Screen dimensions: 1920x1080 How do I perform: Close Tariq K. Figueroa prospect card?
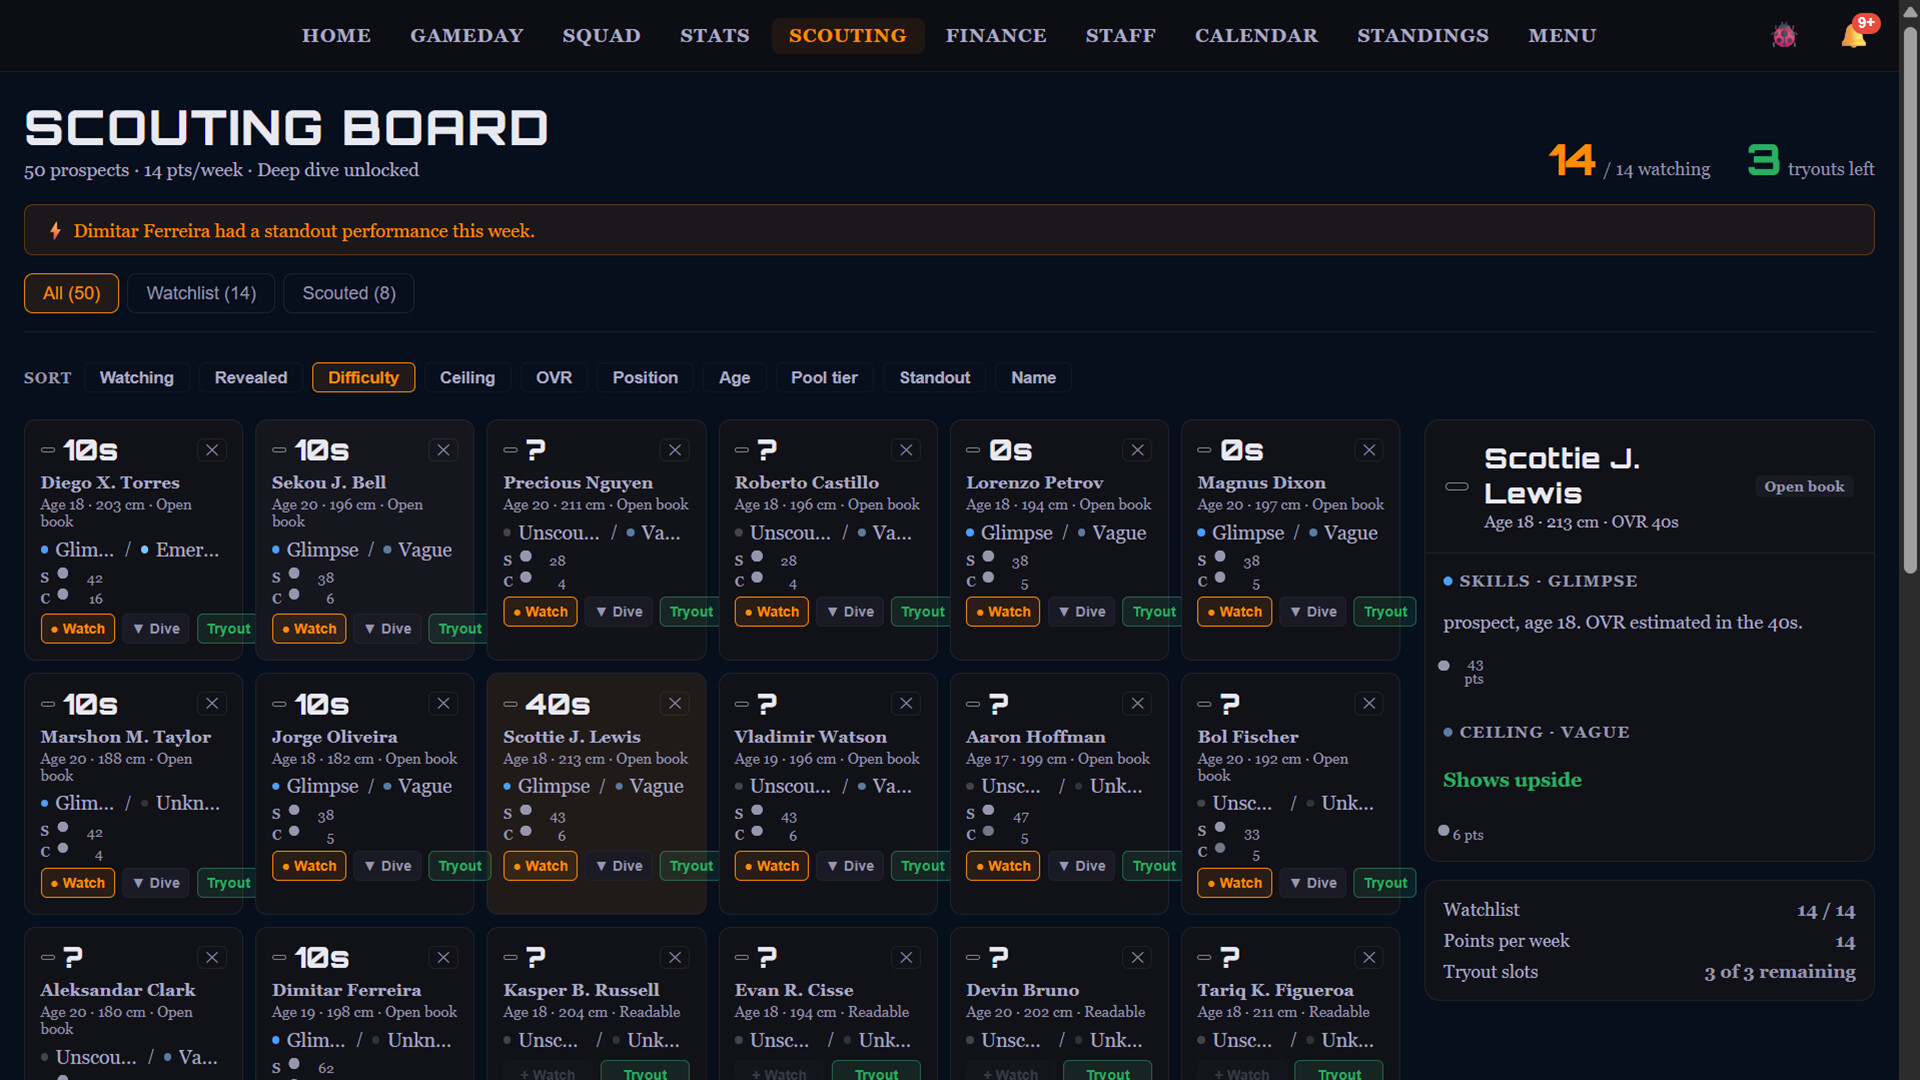[x=1369, y=958]
